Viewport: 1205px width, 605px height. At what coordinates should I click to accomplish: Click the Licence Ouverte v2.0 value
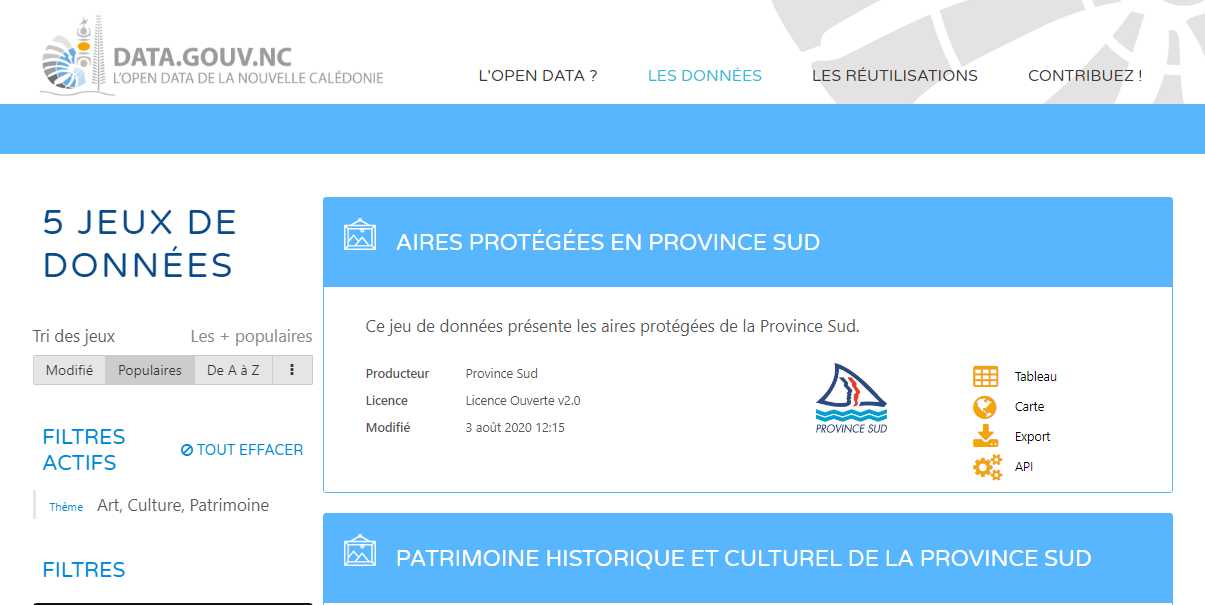tap(523, 401)
